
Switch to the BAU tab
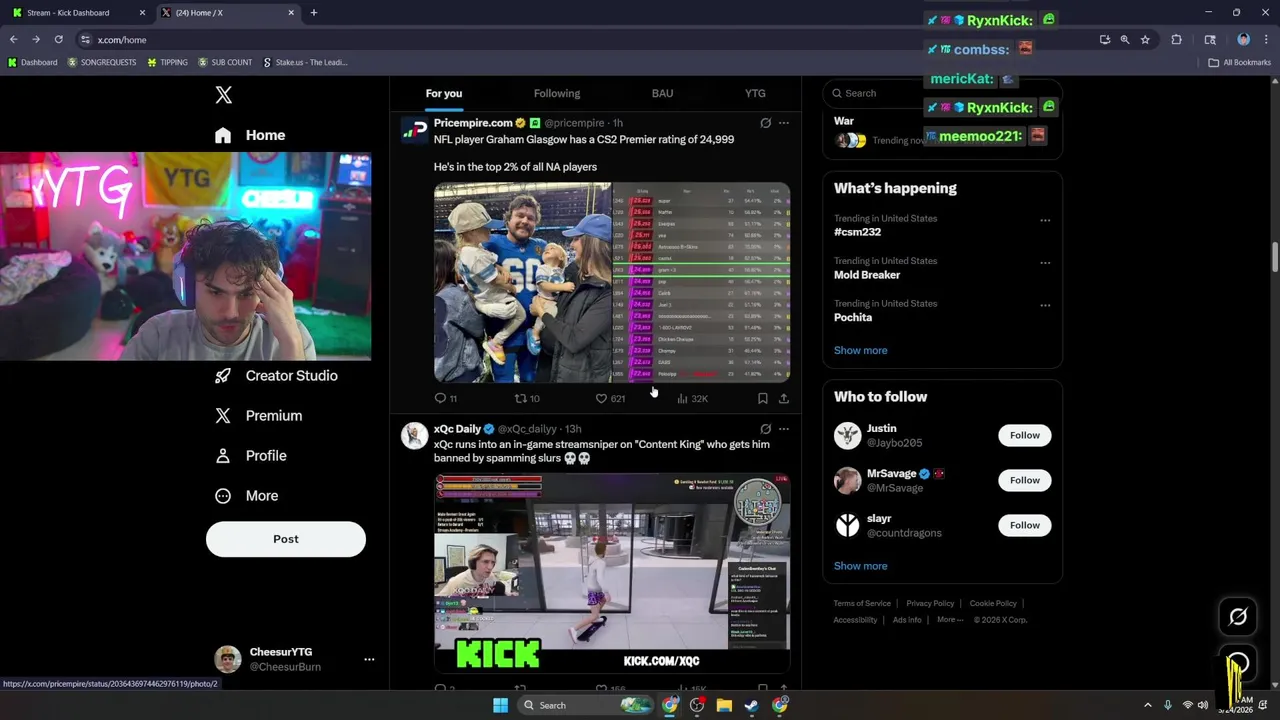(662, 93)
